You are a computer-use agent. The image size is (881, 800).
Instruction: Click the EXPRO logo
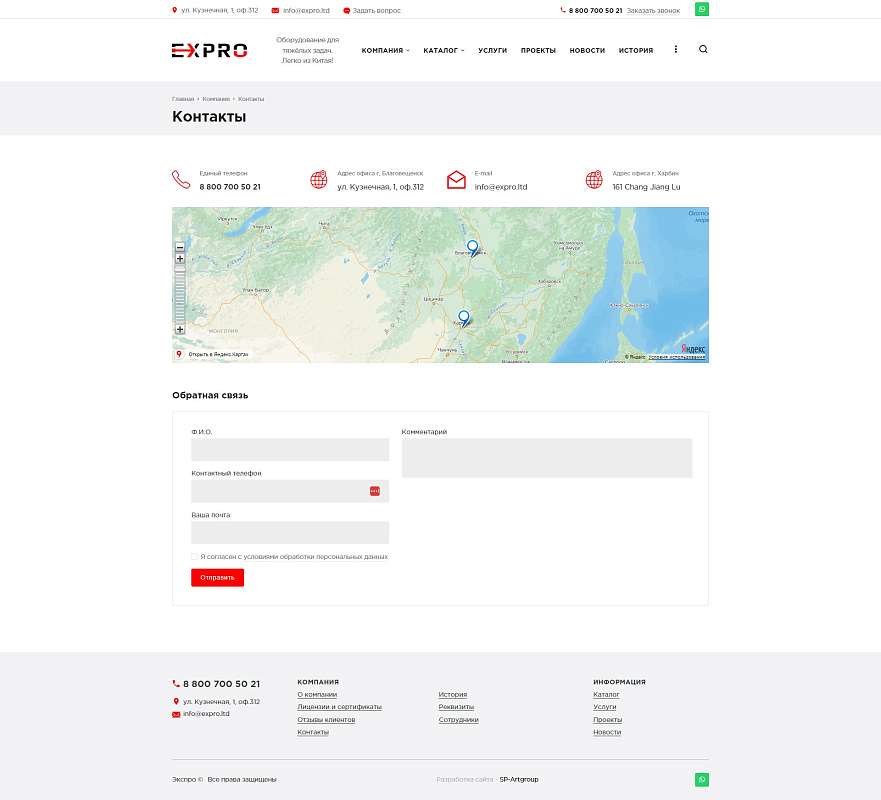(x=209, y=50)
